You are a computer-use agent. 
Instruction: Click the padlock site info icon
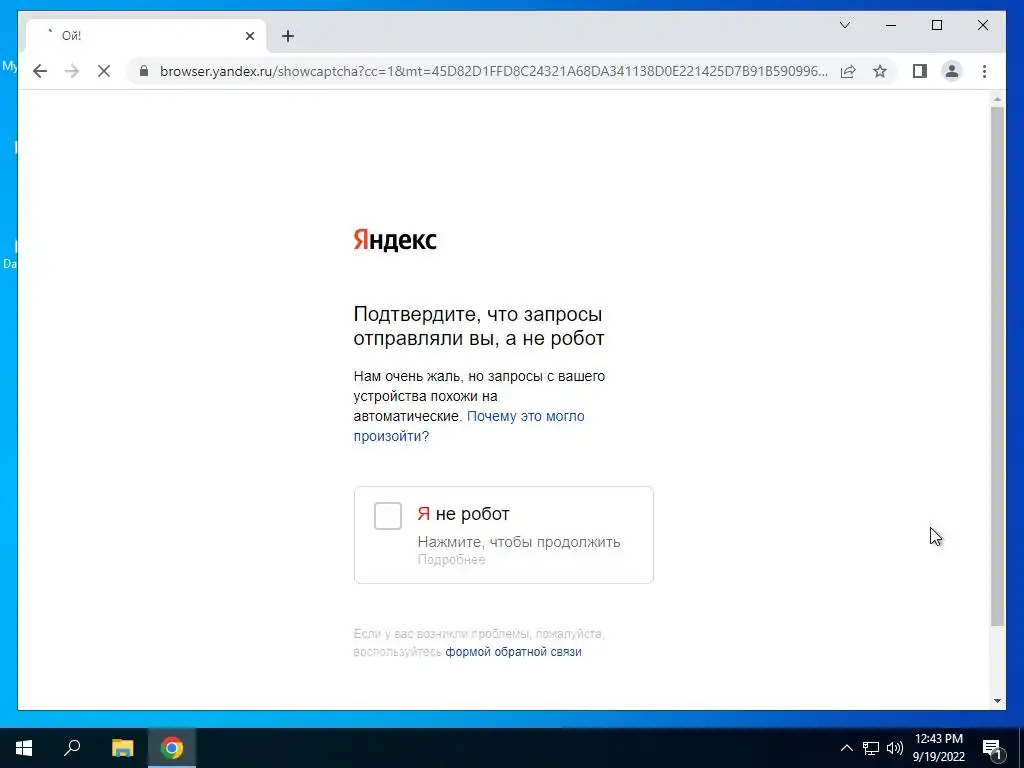tap(144, 71)
